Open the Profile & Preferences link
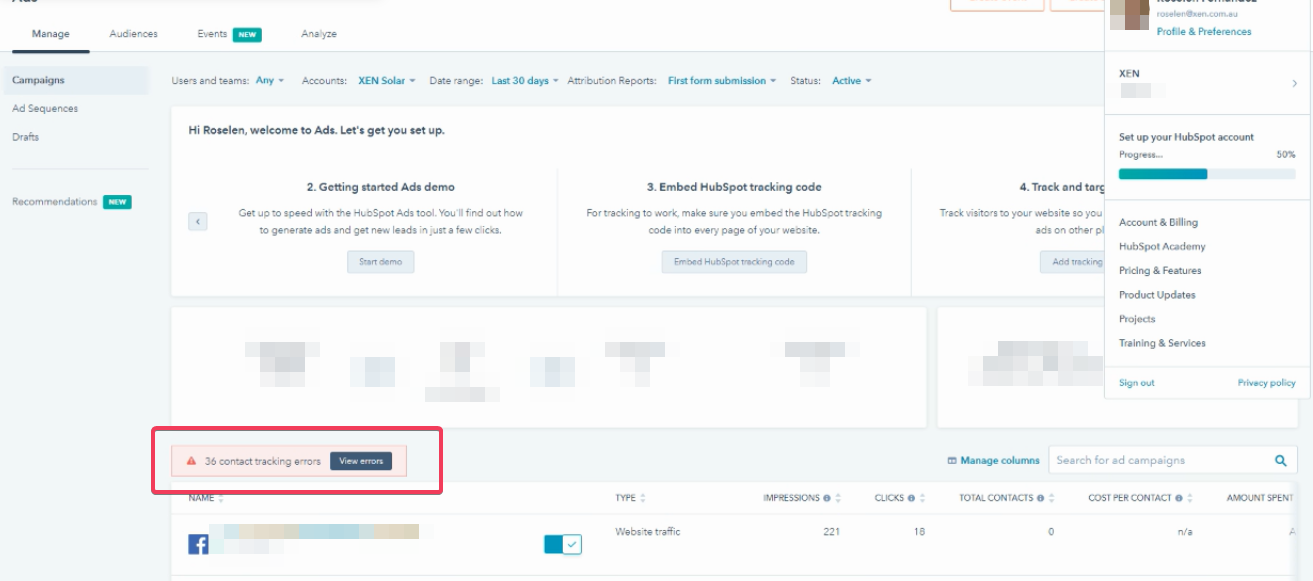 click(1204, 32)
